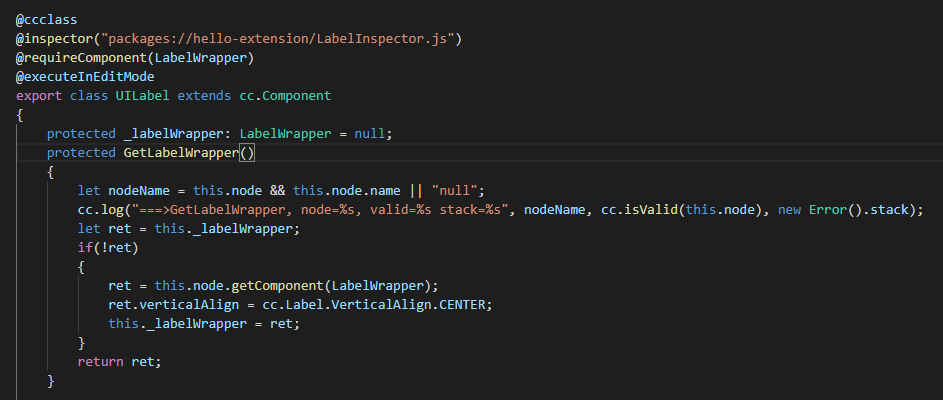Click the @ccclass decorator
The image size is (943, 400).
tap(48, 19)
